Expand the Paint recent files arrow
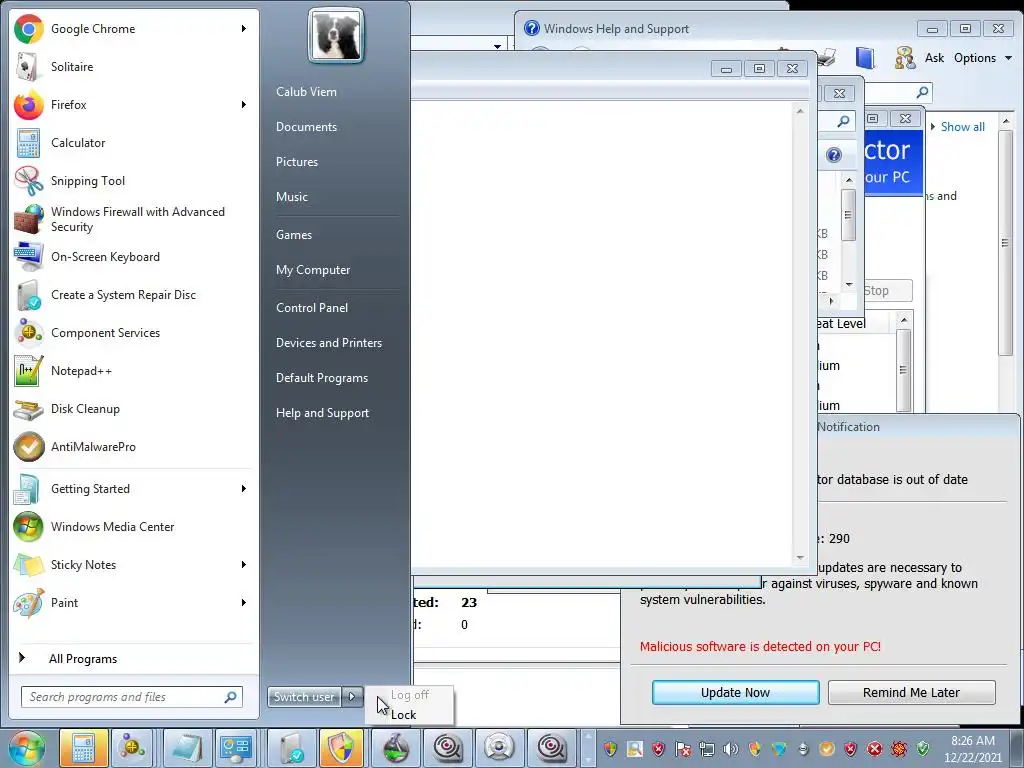 pyautogui.click(x=244, y=603)
